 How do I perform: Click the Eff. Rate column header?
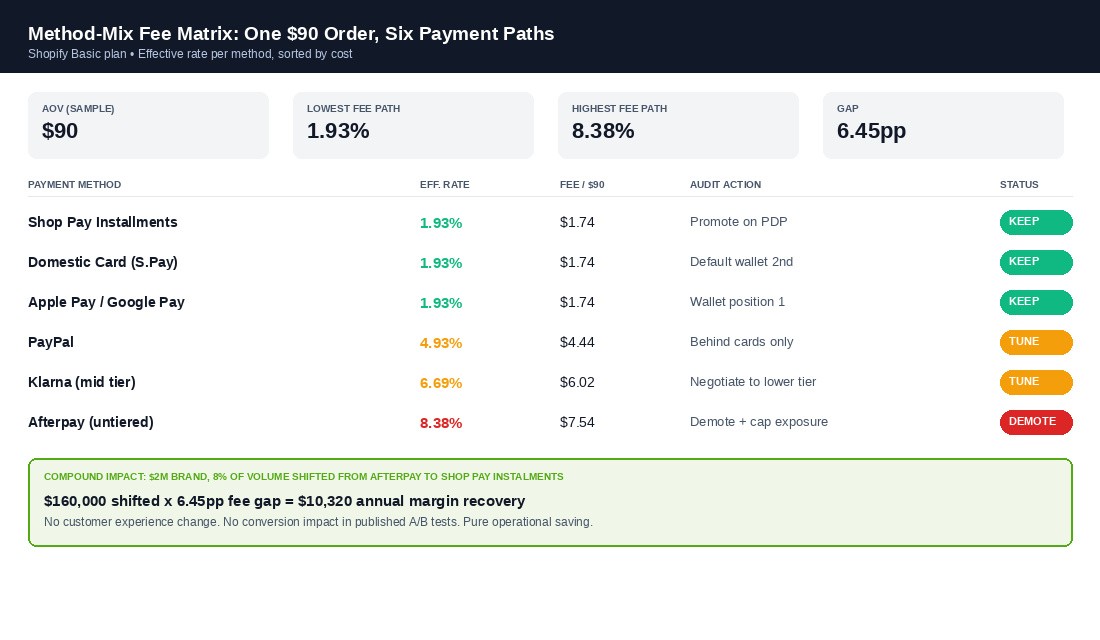445,185
